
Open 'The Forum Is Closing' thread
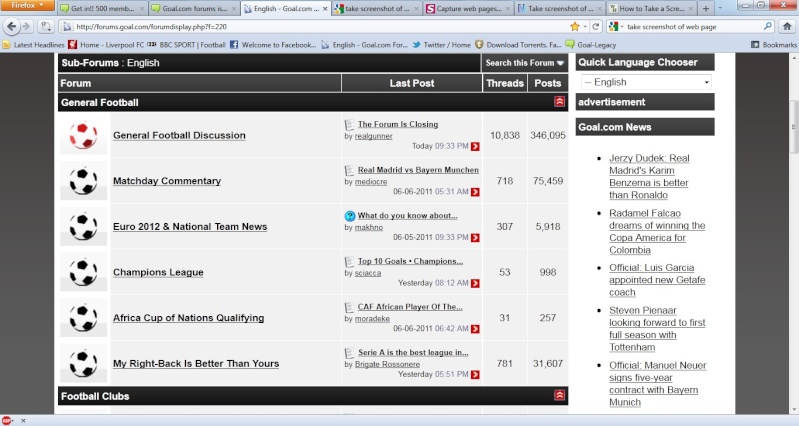point(397,124)
